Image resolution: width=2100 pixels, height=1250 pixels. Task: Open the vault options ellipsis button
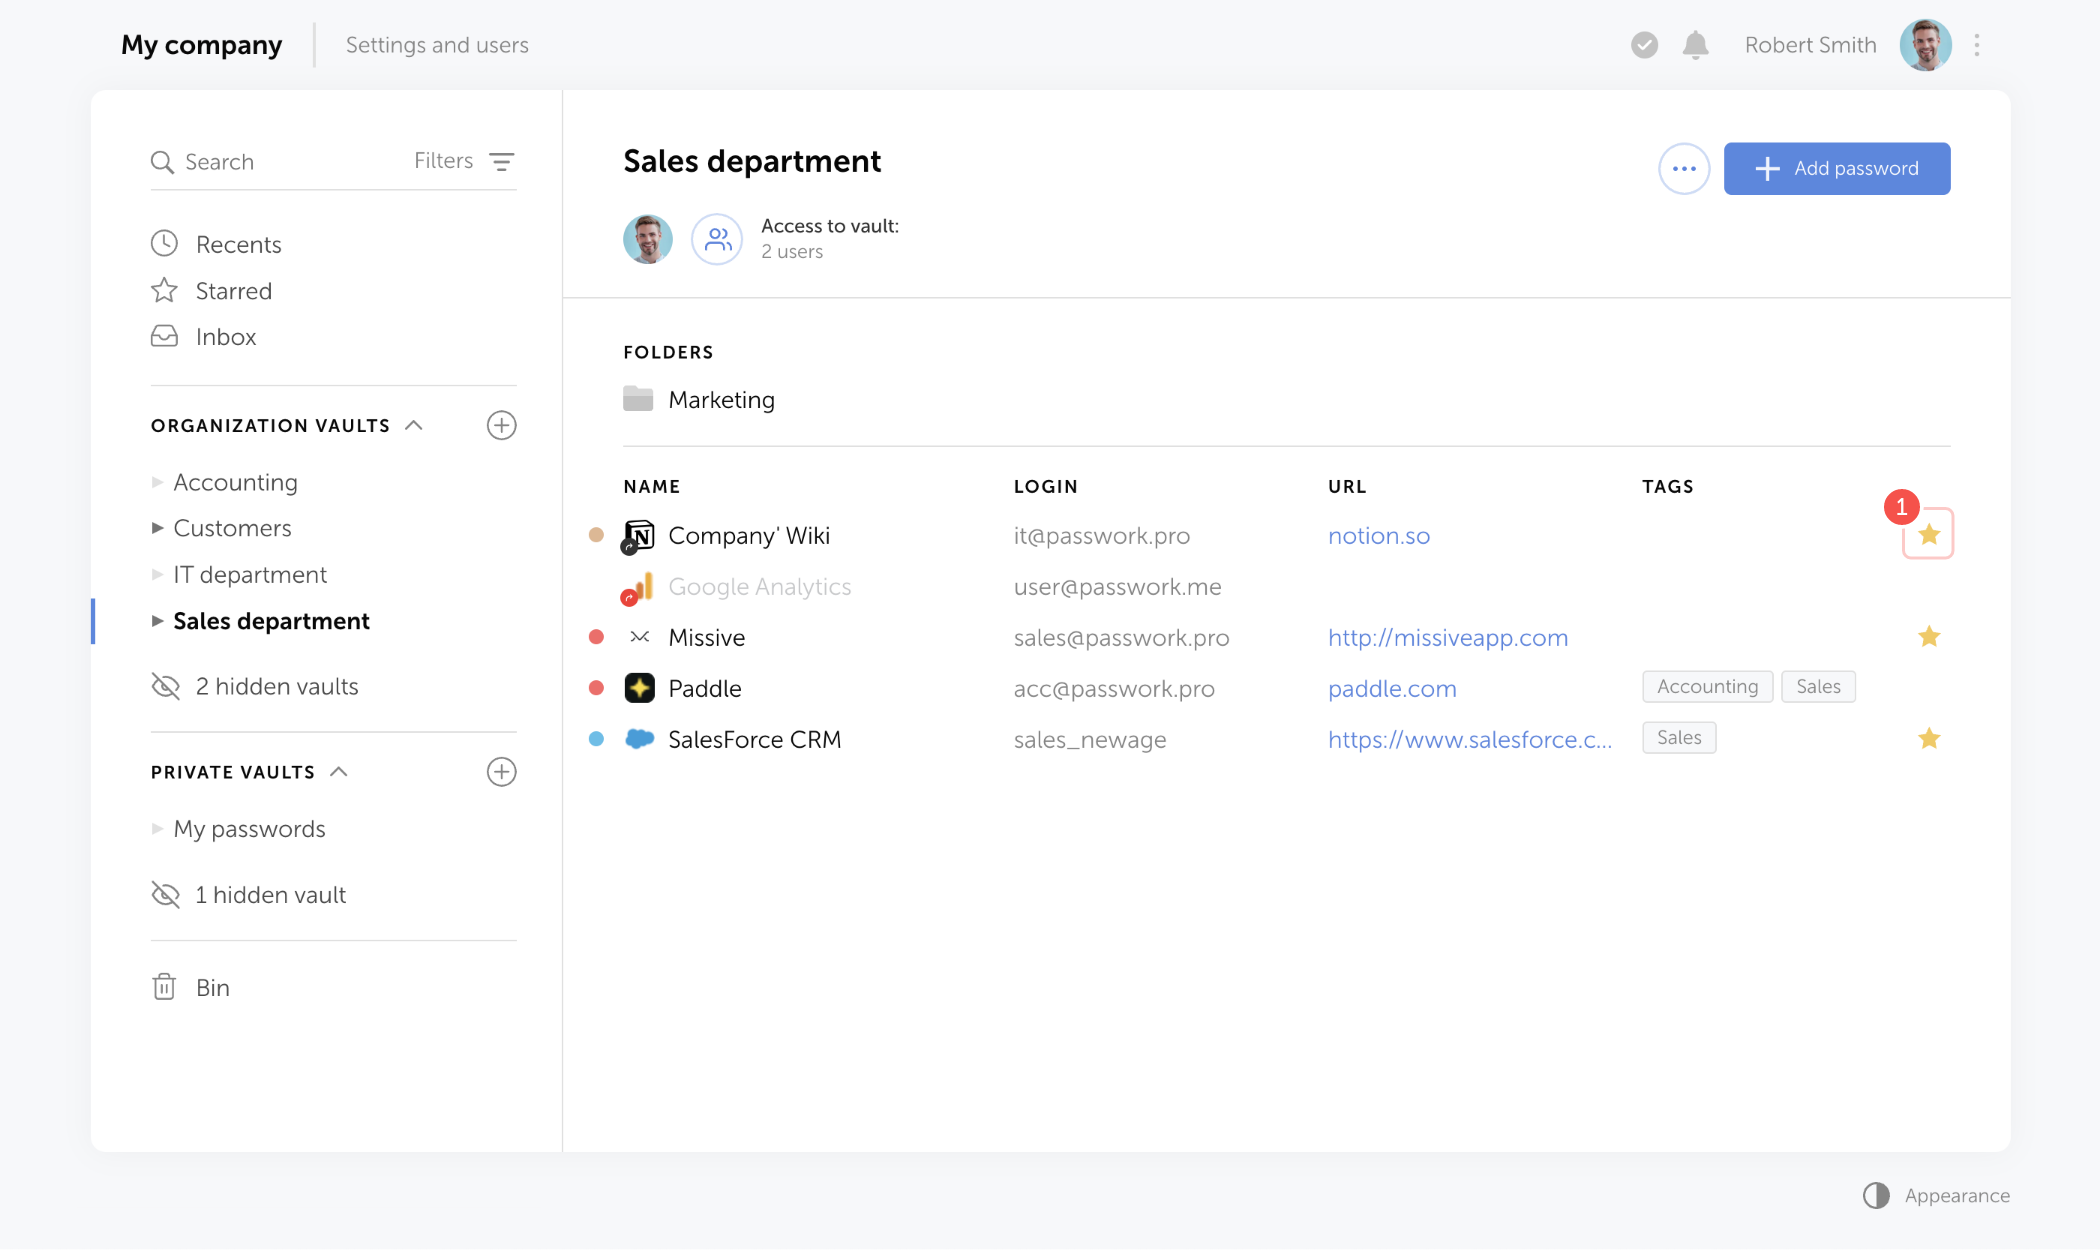coord(1684,169)
